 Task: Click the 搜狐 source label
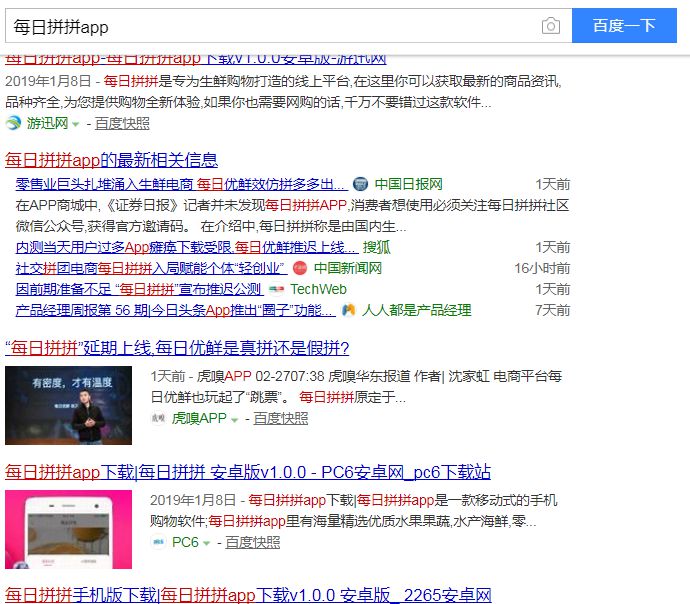click(x=376, y=247)
